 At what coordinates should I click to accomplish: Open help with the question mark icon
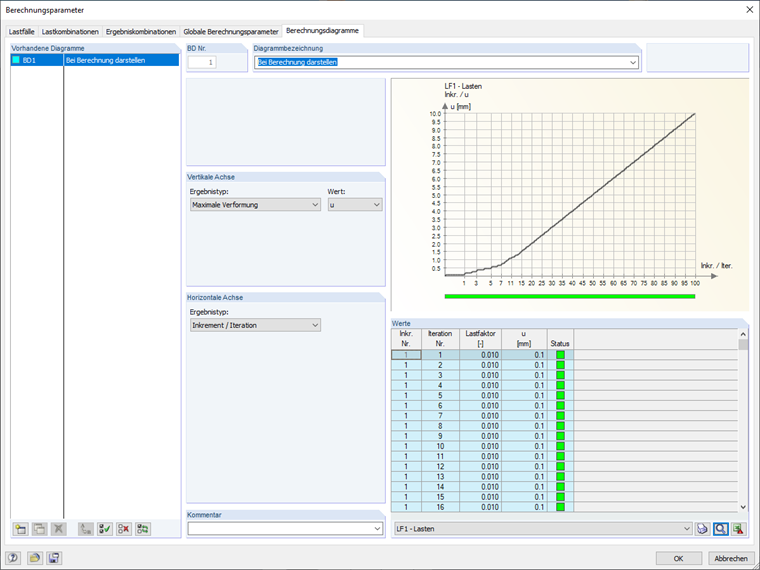(13, 558)
